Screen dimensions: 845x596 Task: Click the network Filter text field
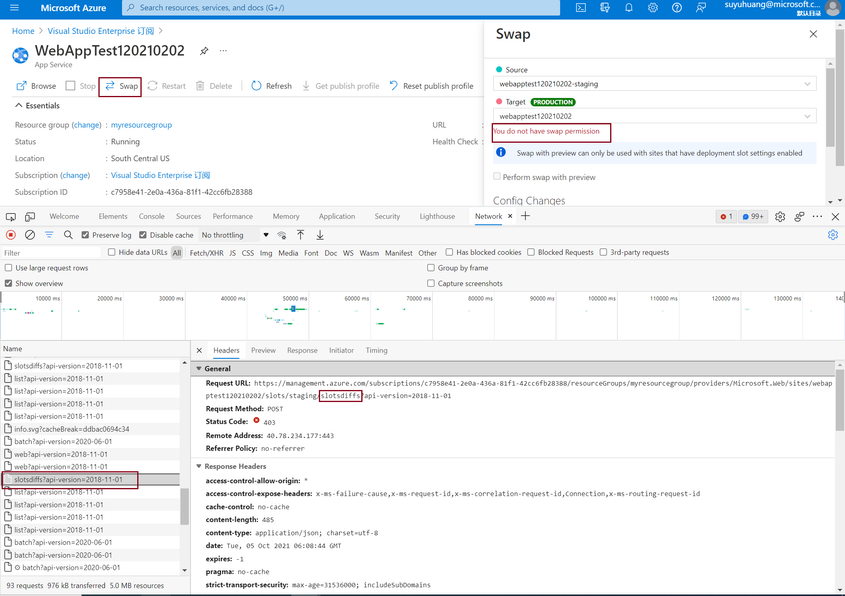click(51, 253)
